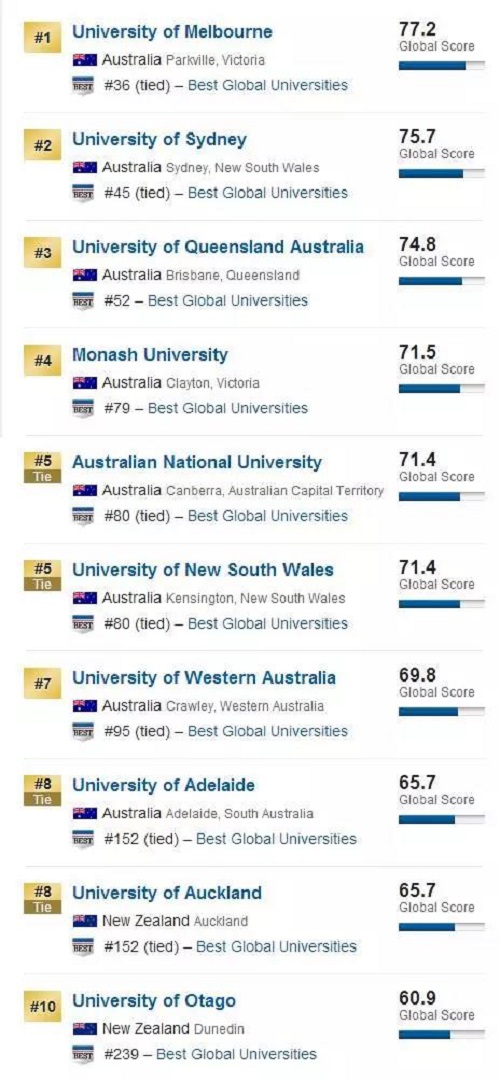Open University of Queensland Australia page
Image resolution: width=500 pixels, height=1081 pixels.
(x=218, y=247)
